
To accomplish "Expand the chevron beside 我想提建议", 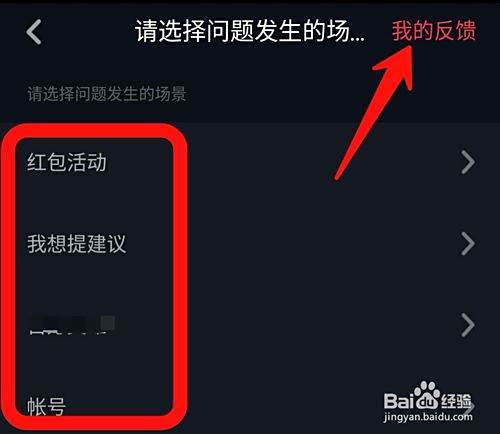I will pyautogui.click(x=468, y=244).
